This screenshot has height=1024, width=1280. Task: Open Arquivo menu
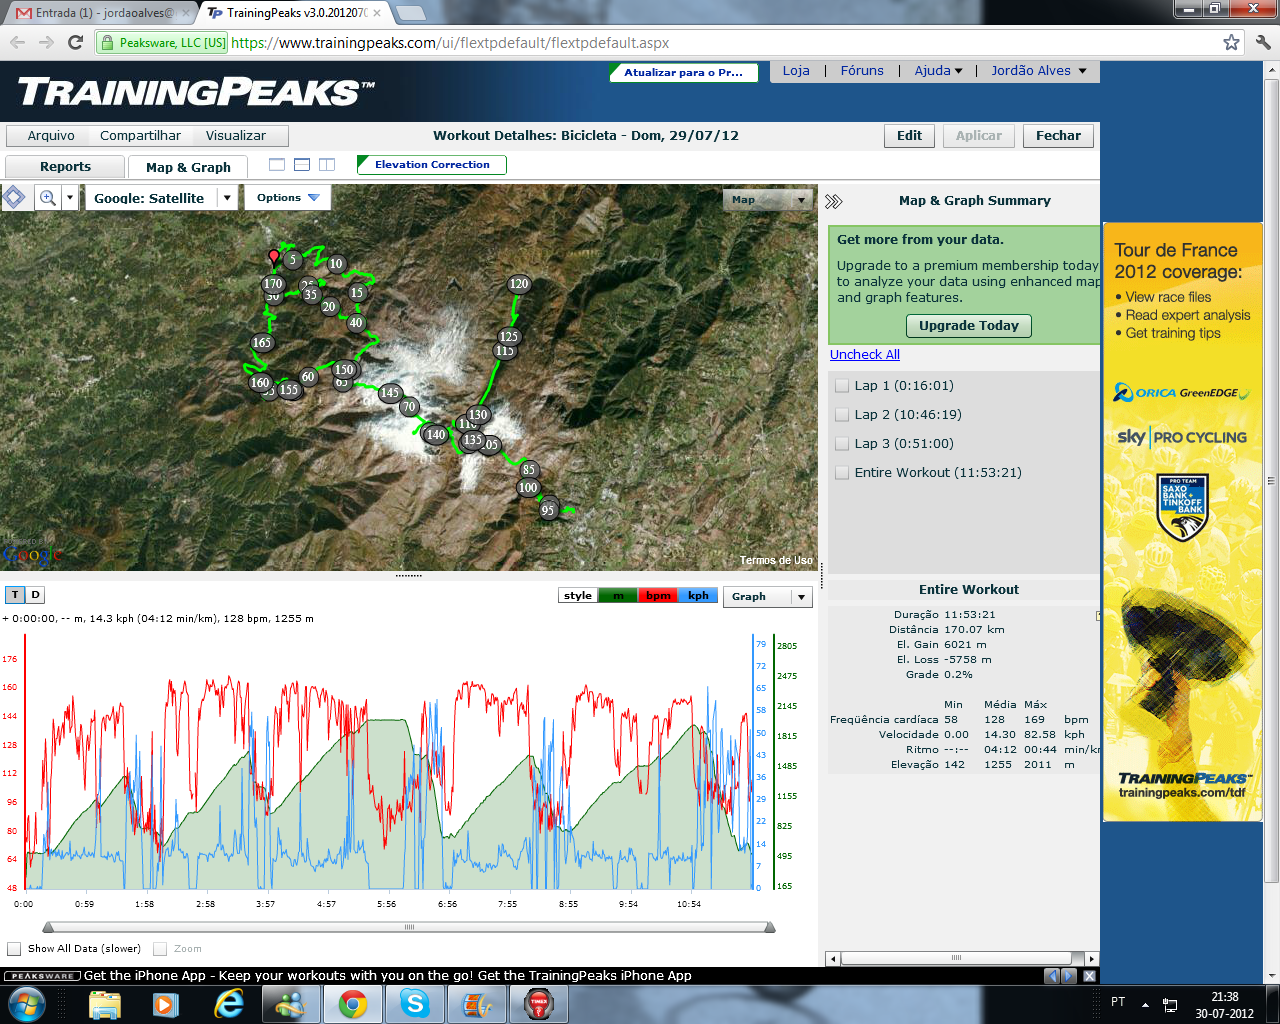click(51, 136)
